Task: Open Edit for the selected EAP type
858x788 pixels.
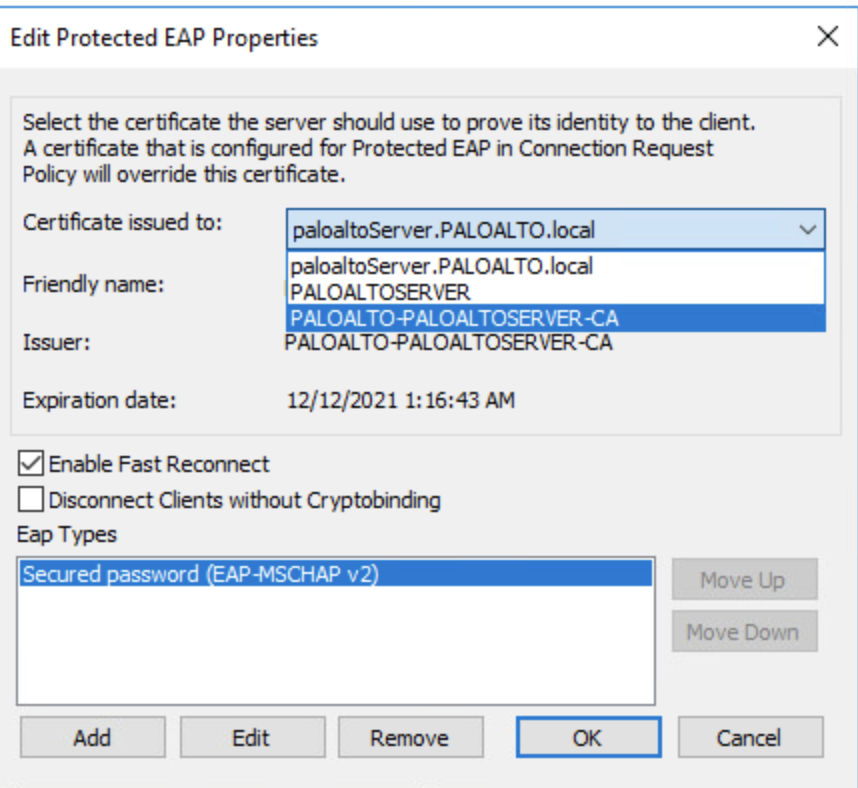Action: (251, 738)
